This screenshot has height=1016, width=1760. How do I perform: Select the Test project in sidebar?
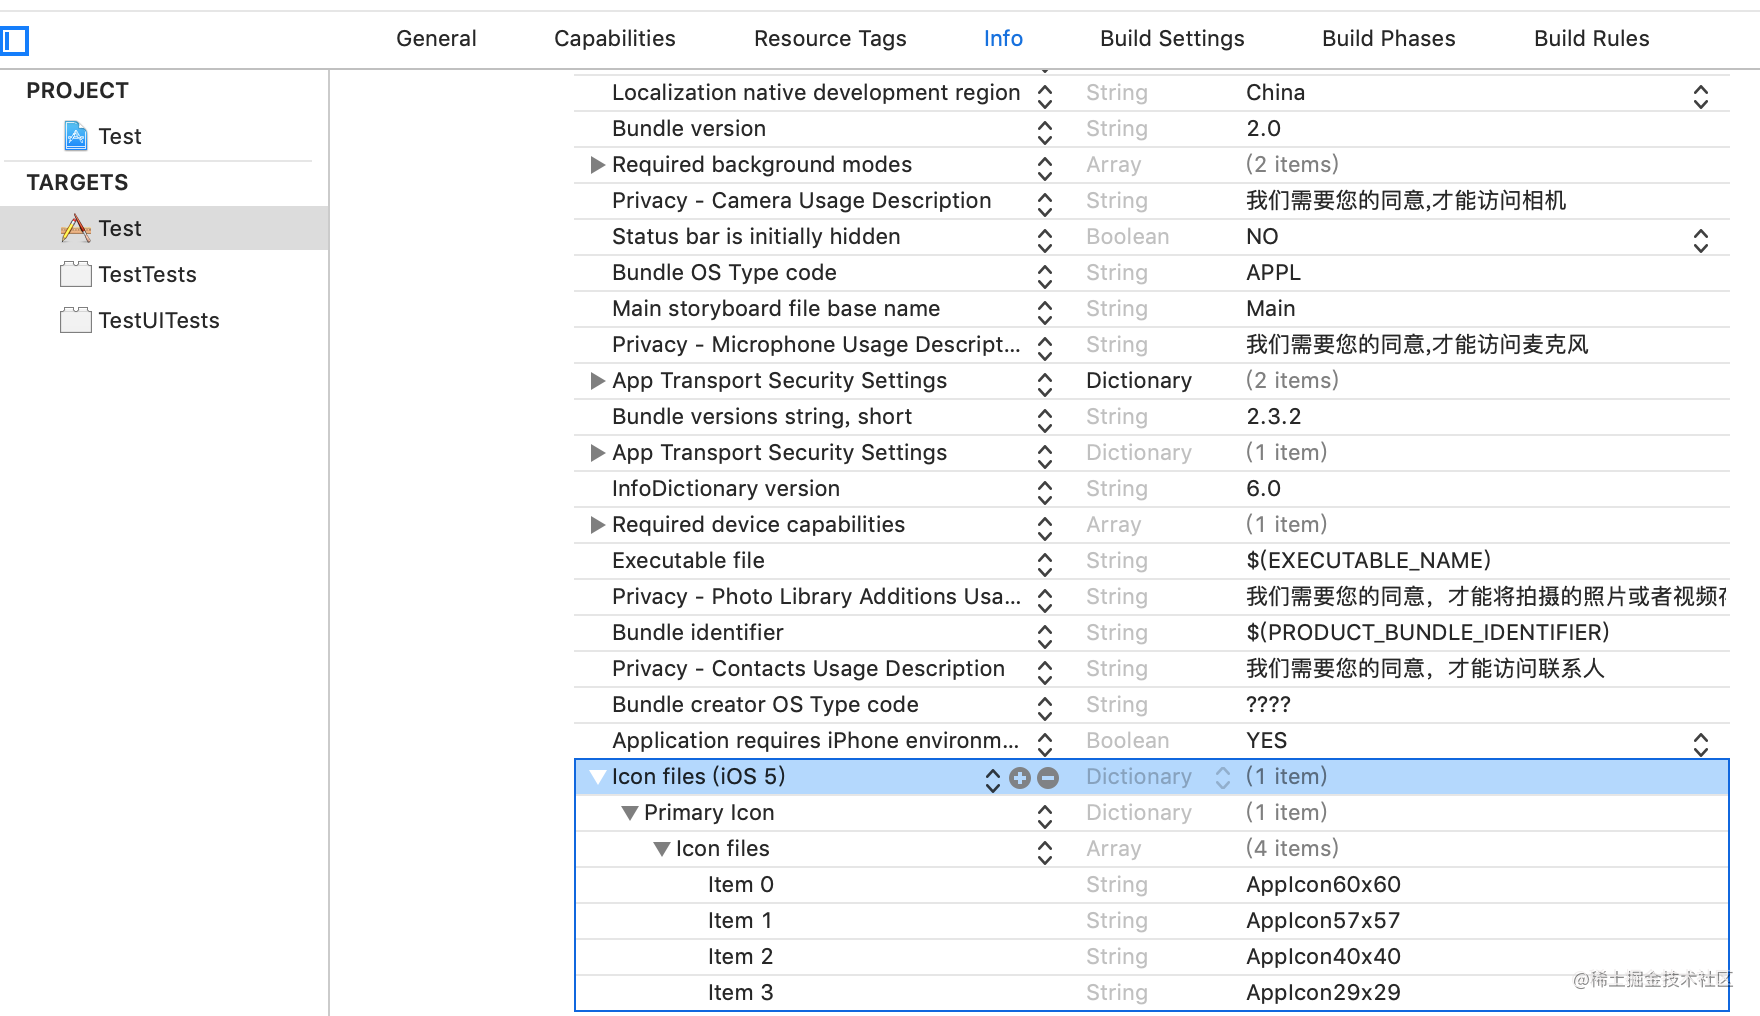[x=120, y=136]
